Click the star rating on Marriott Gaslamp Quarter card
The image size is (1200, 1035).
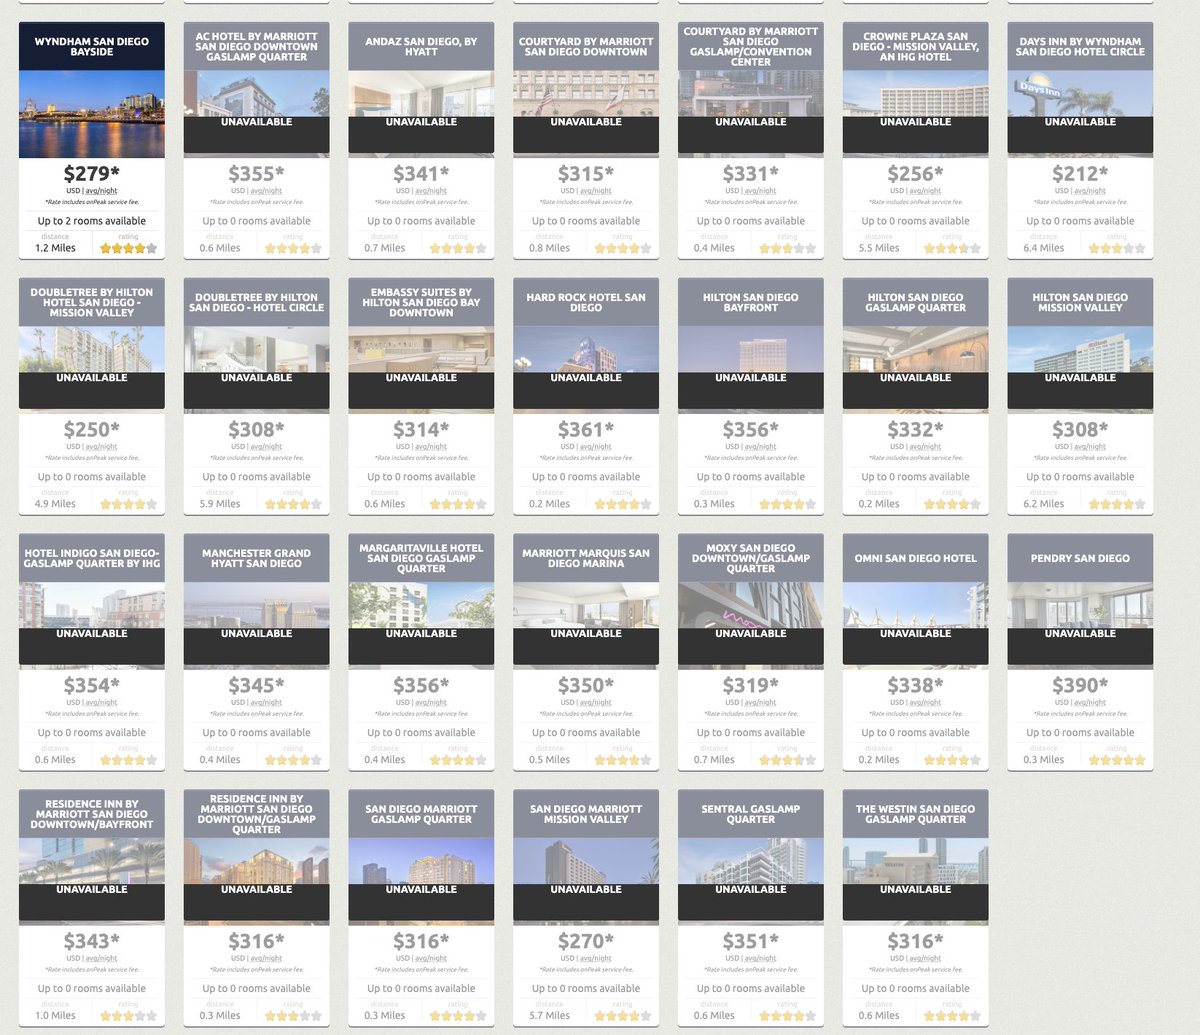click(x=458, y=1016)
